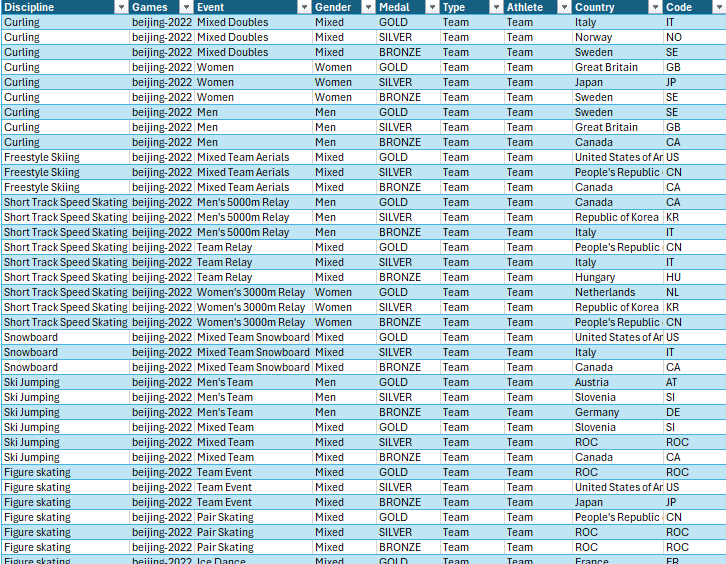Open the Type column filter dropdown
This screenshot has height=564, width=726.
496,7
